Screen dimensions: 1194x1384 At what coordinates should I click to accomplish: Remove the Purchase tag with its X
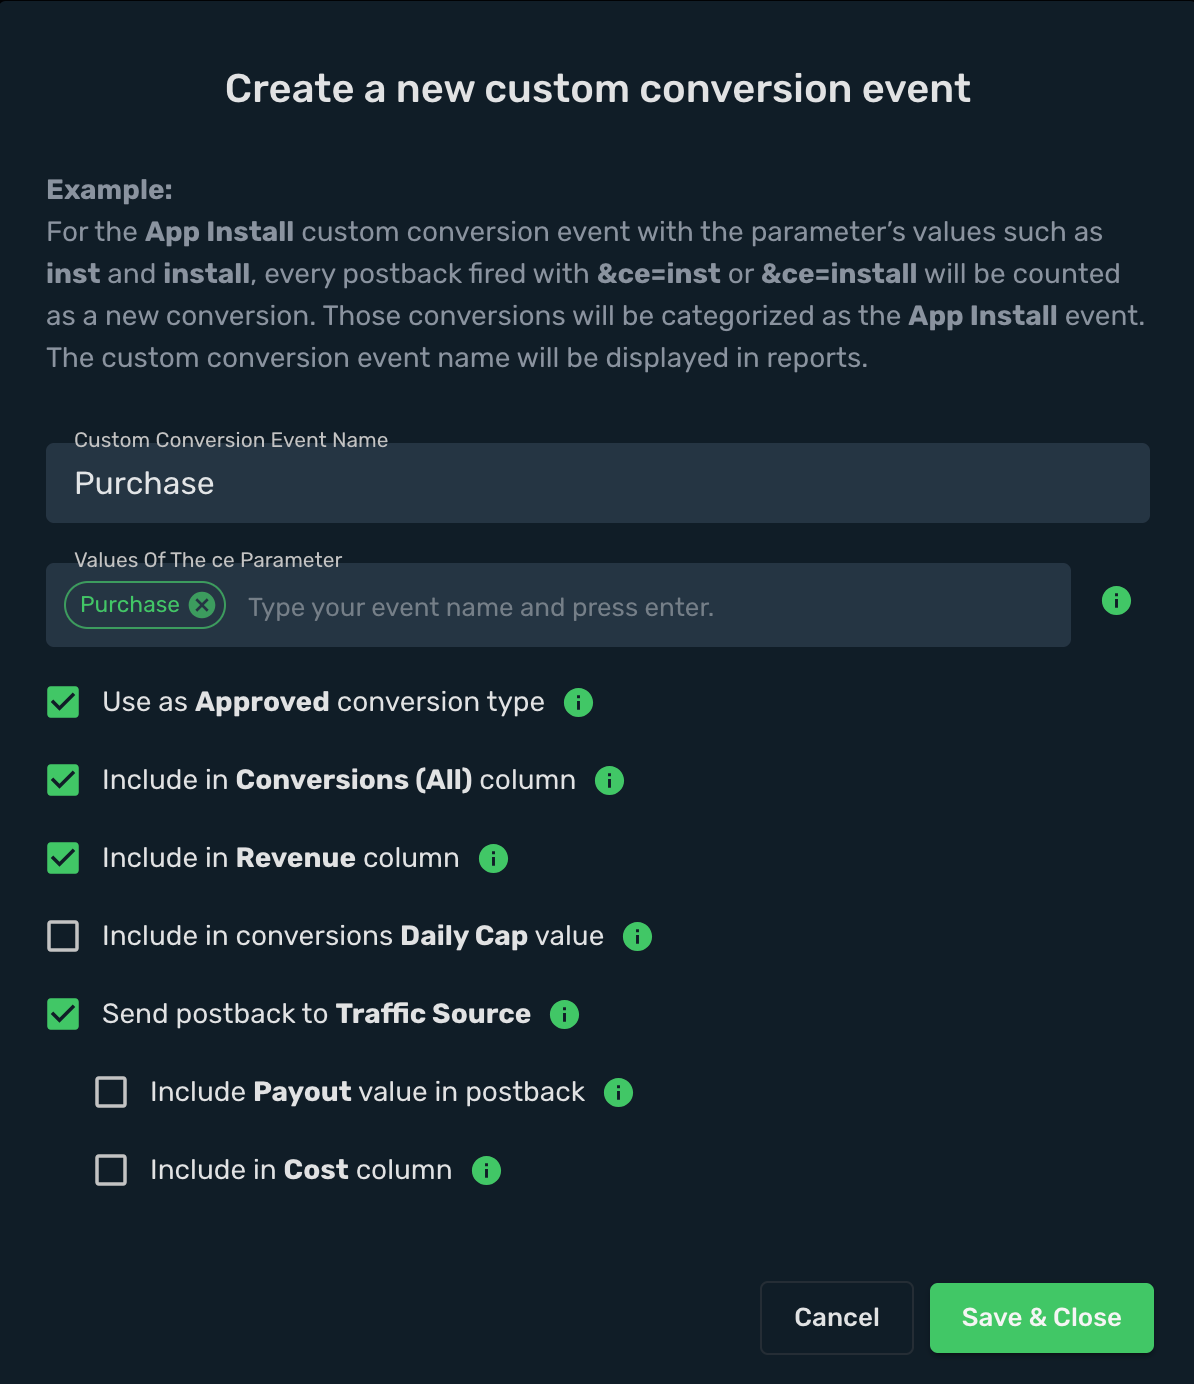pos(202,605)
